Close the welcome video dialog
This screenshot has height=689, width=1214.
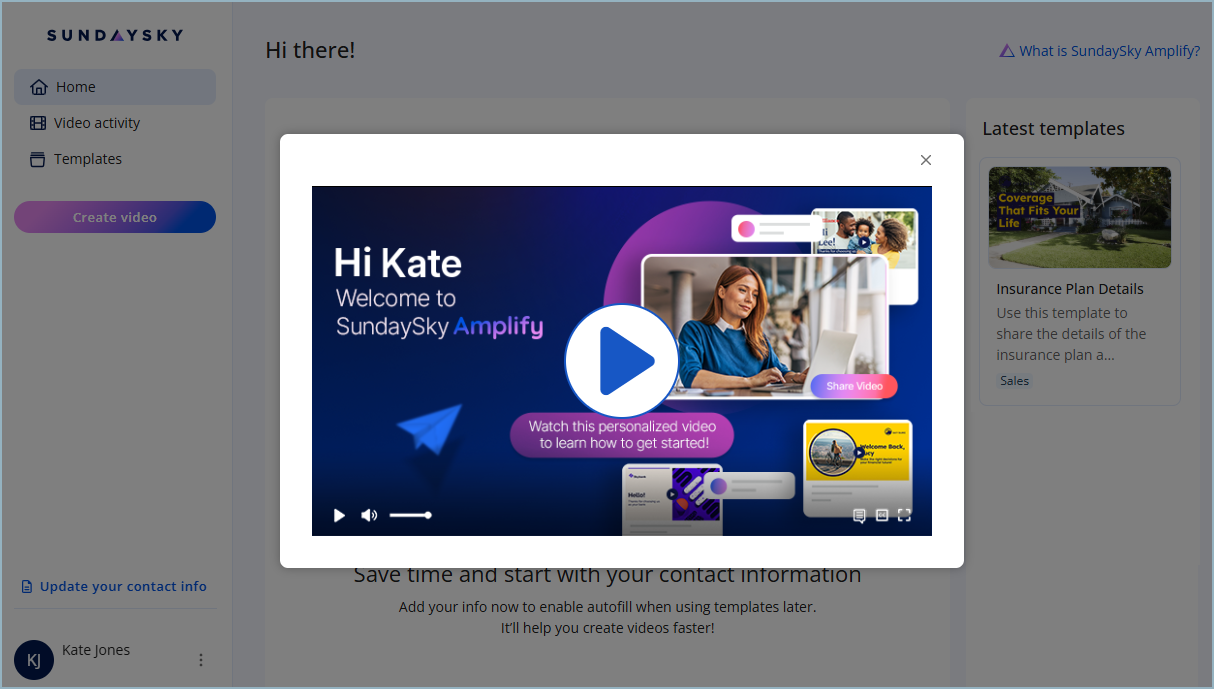tap(925, 160)
